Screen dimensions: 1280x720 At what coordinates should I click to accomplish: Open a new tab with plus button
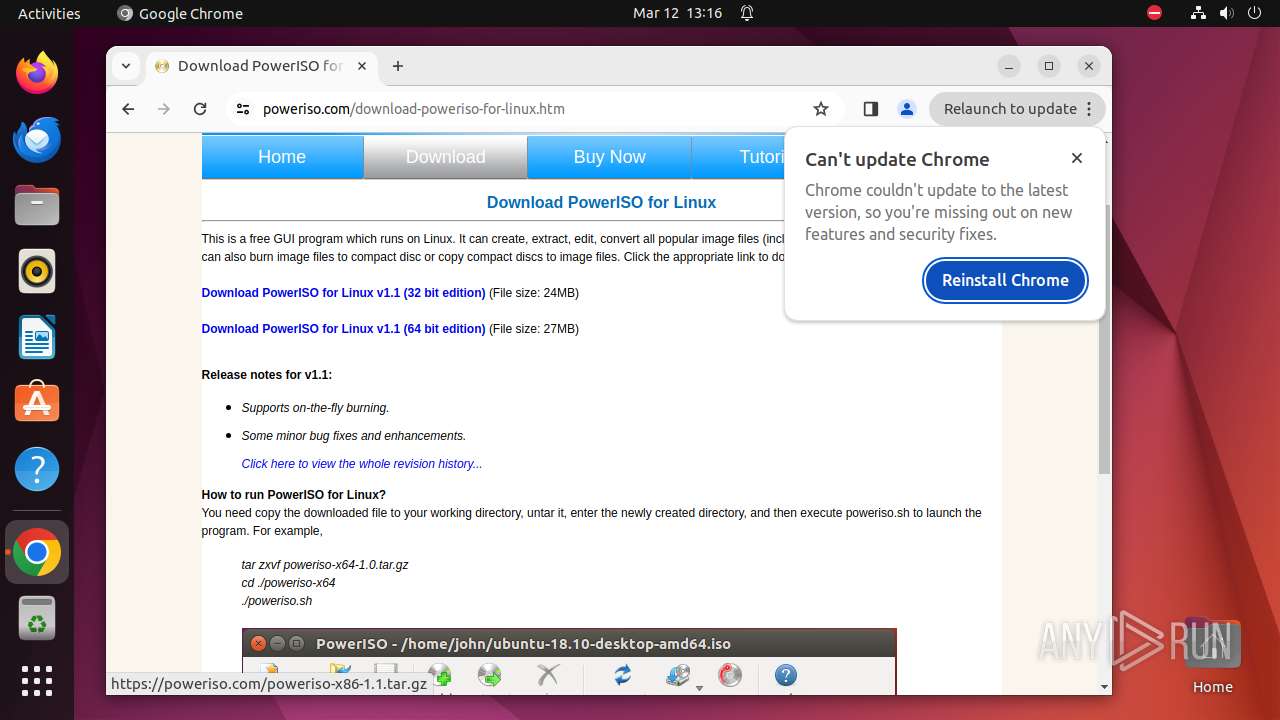pos(398,66)
